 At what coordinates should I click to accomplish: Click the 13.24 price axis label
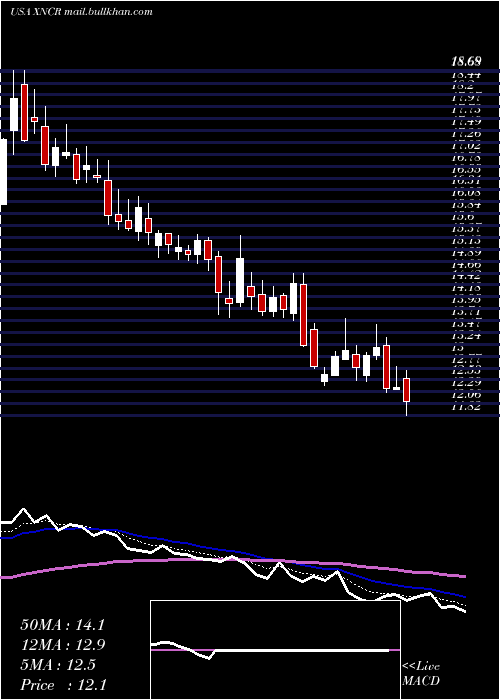tap(465, 336)
